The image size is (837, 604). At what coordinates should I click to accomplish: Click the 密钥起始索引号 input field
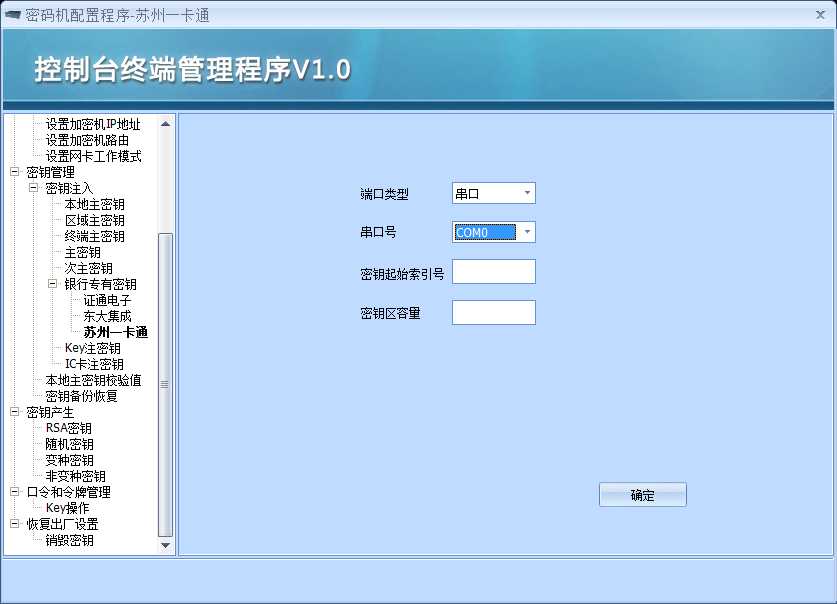(494, 272)
